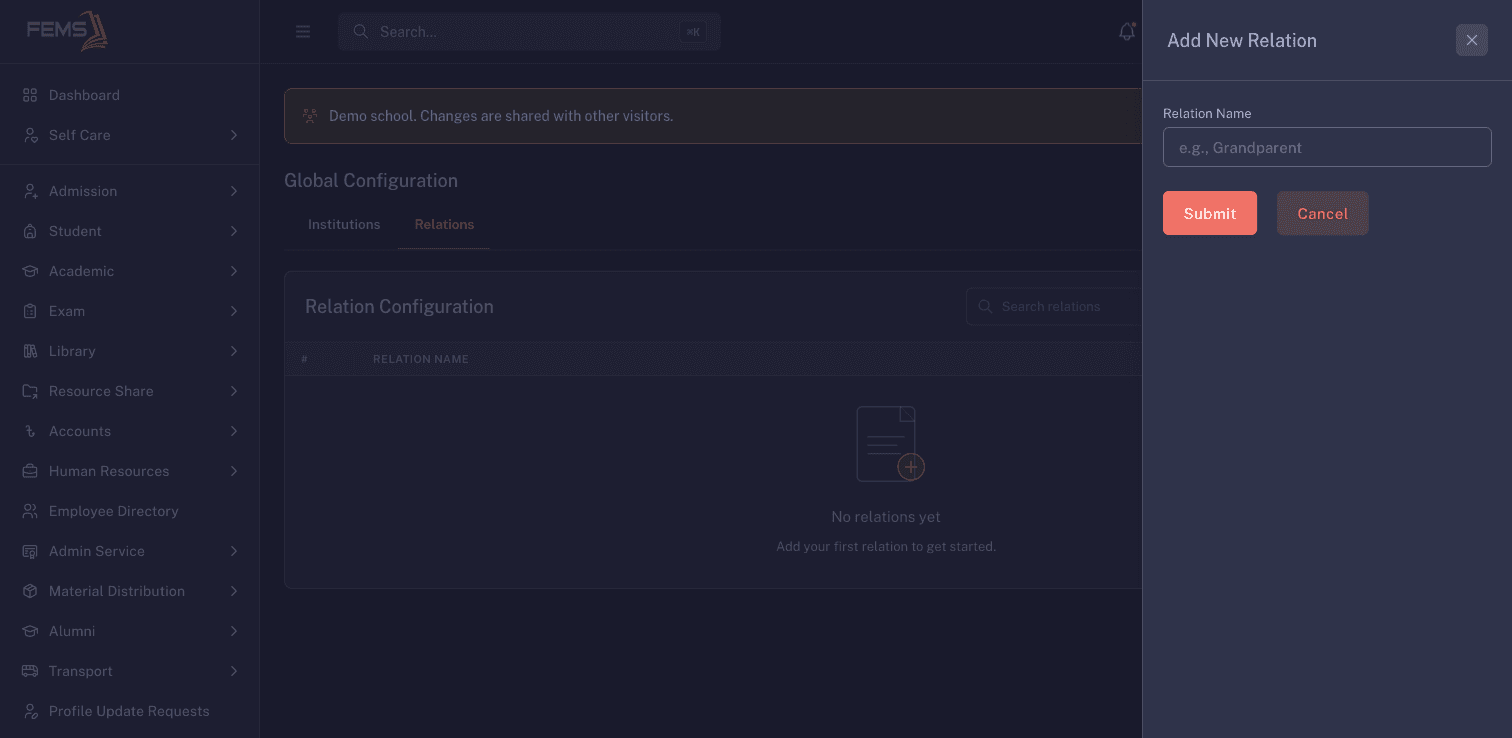Click the Library books icon
This screenshot has height=738, width=1512.
tap(30, 351)
